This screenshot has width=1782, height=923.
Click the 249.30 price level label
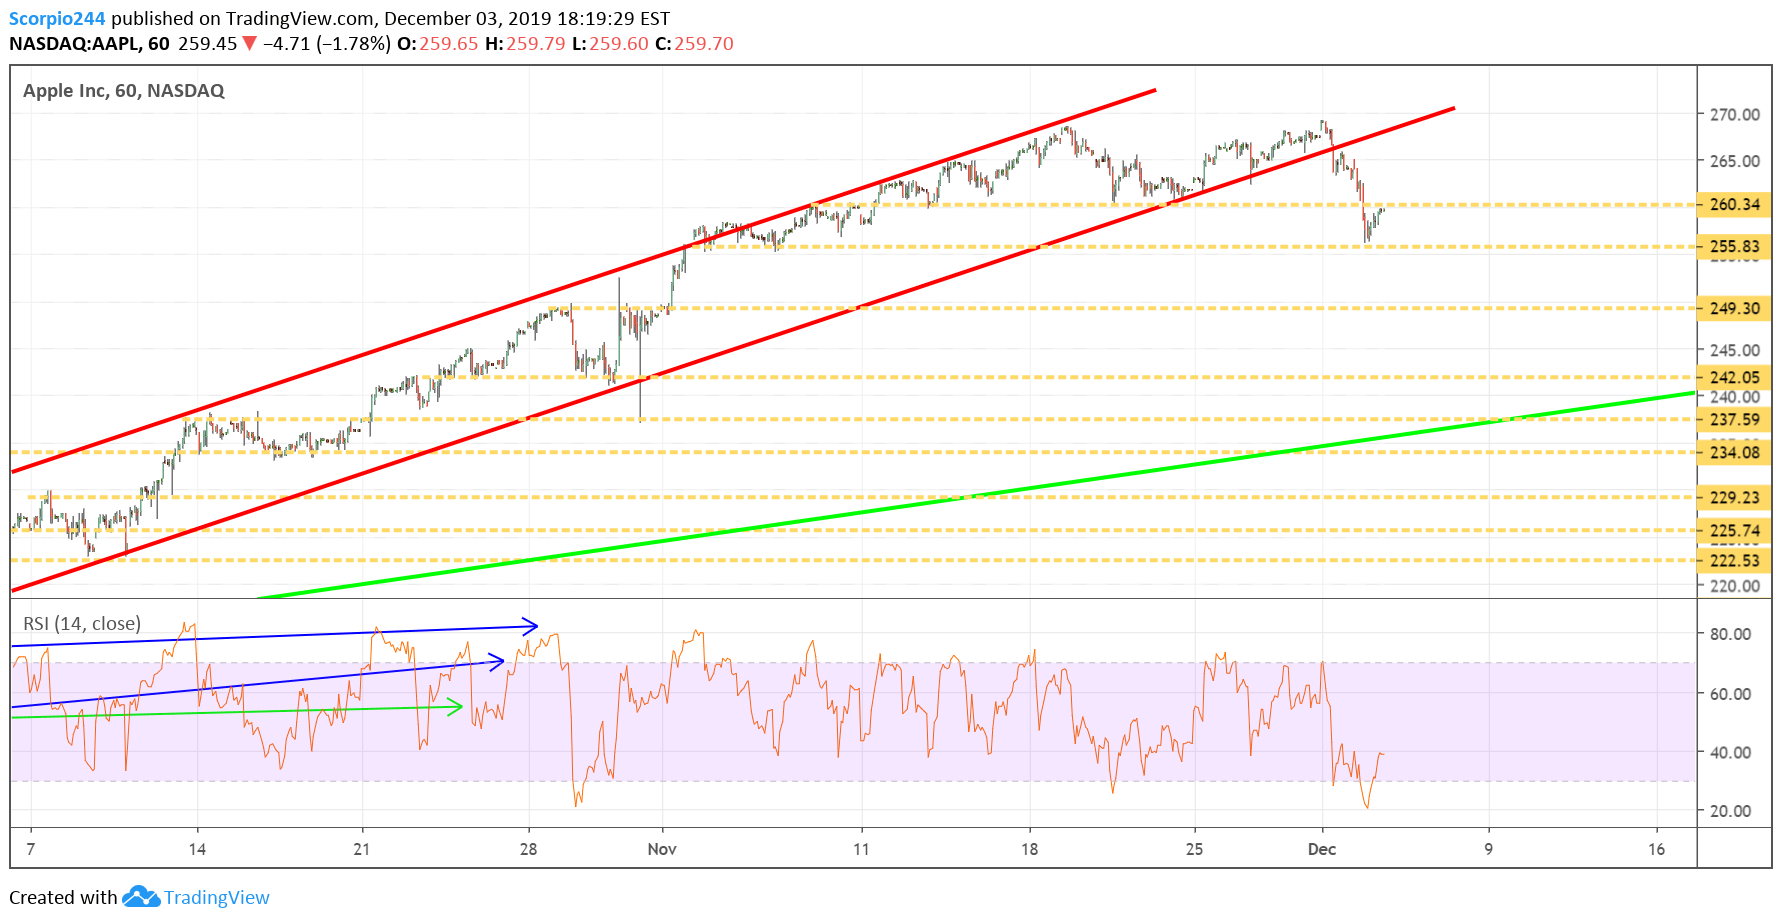point(1734,308)
